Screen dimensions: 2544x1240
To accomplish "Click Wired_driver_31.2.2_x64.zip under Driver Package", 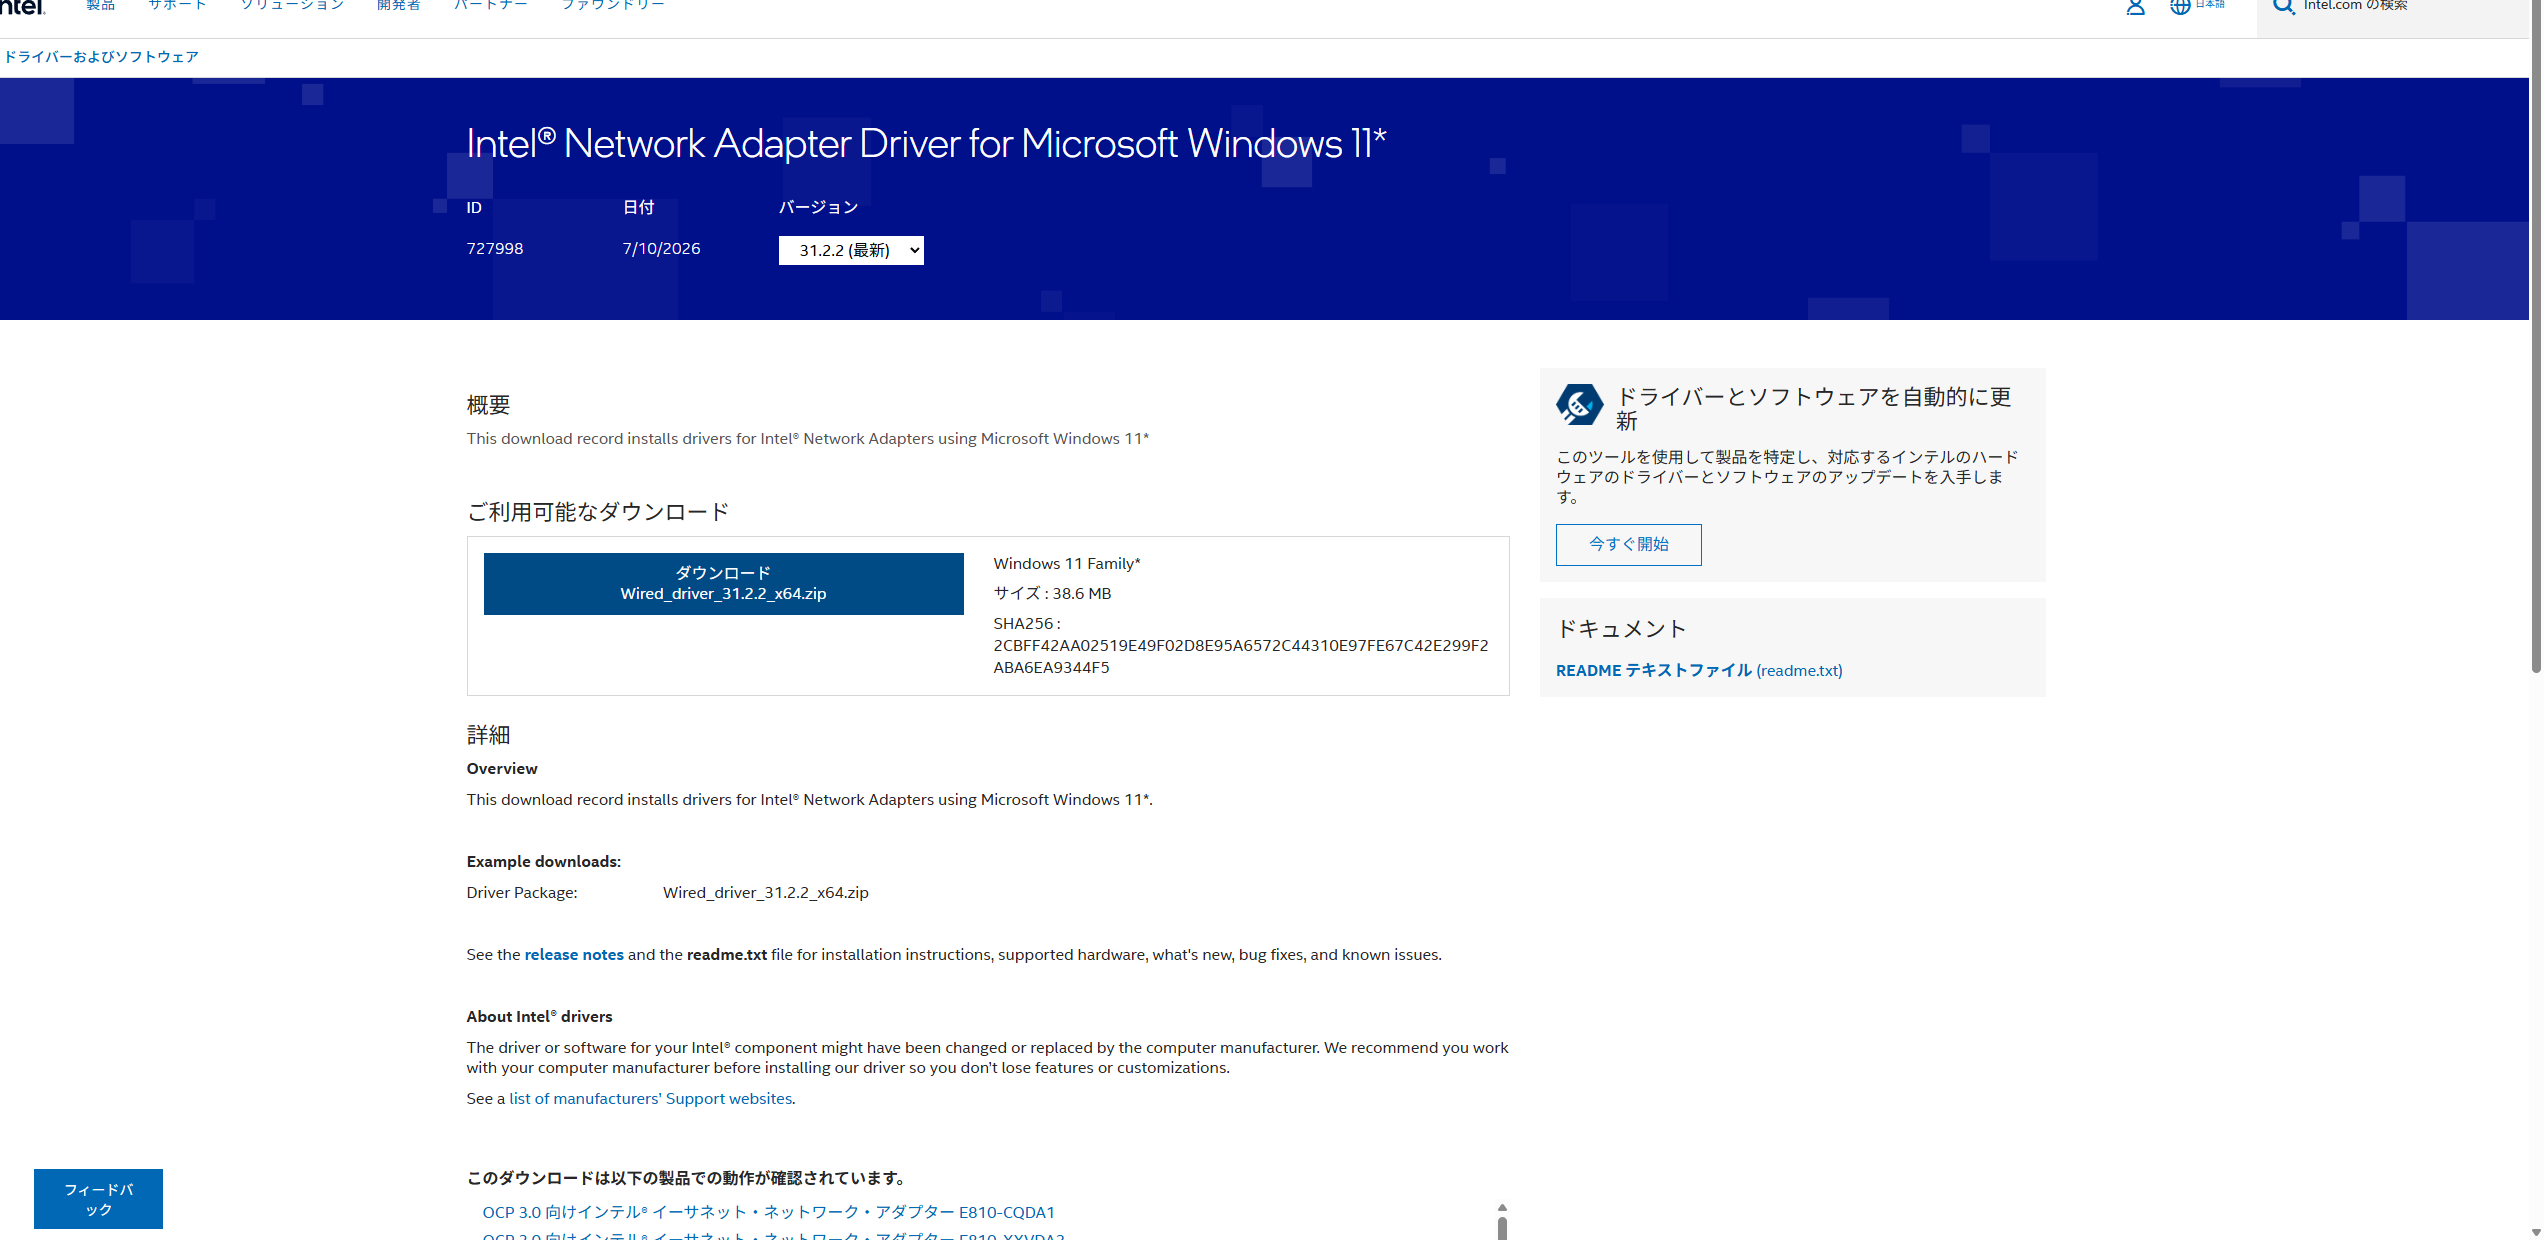I will [766, 893].
